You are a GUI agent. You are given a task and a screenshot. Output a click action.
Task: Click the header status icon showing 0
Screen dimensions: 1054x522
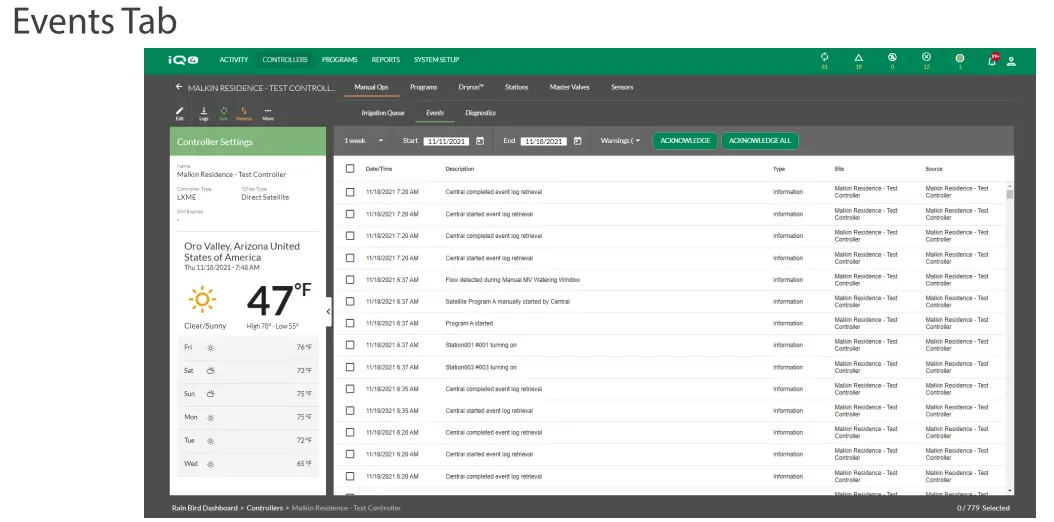[x=892, y=58]
